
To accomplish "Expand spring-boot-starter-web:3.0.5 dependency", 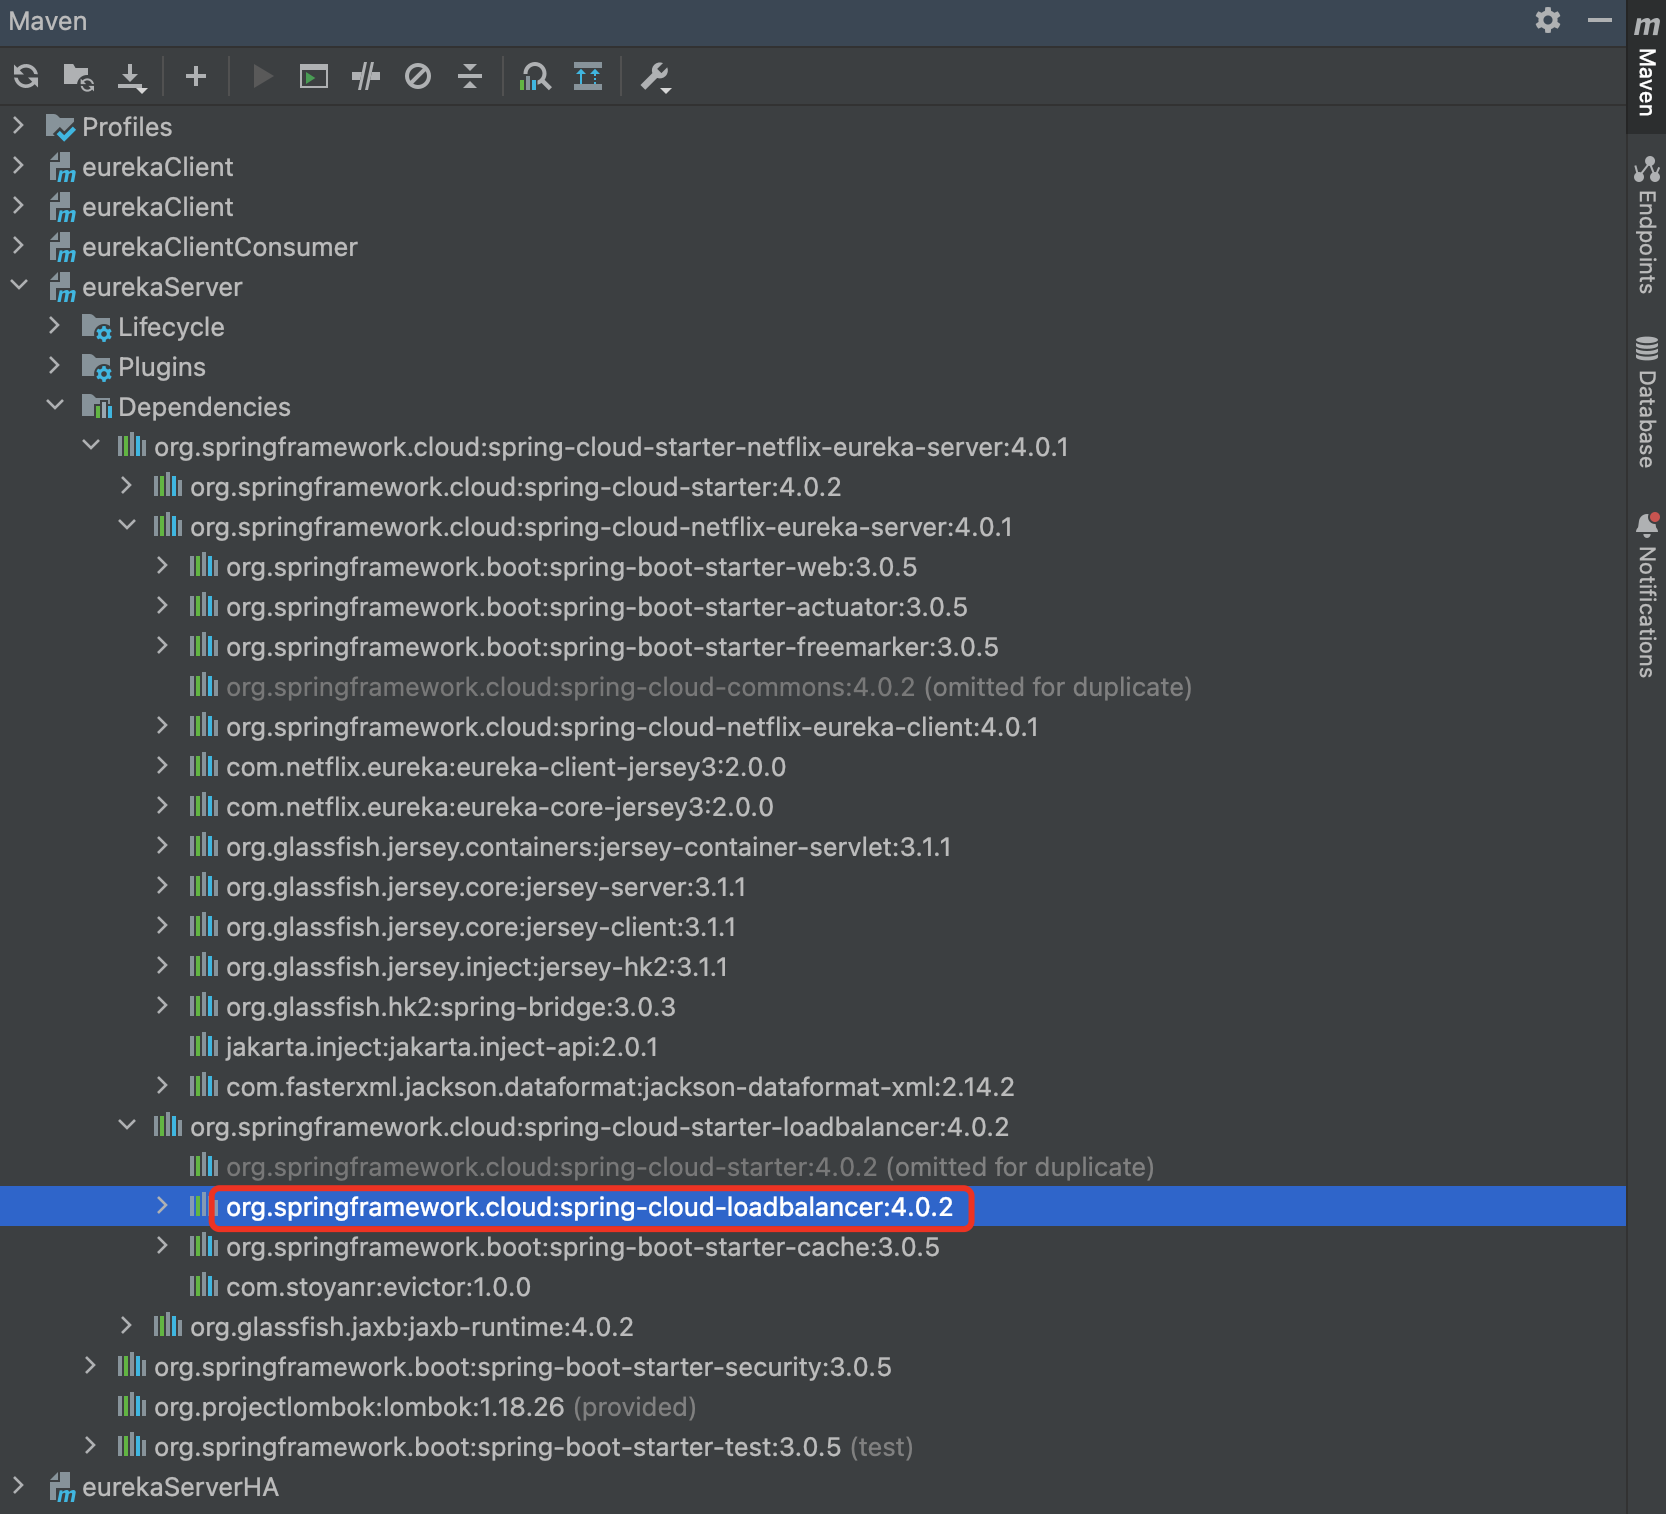I will point(162,566).
